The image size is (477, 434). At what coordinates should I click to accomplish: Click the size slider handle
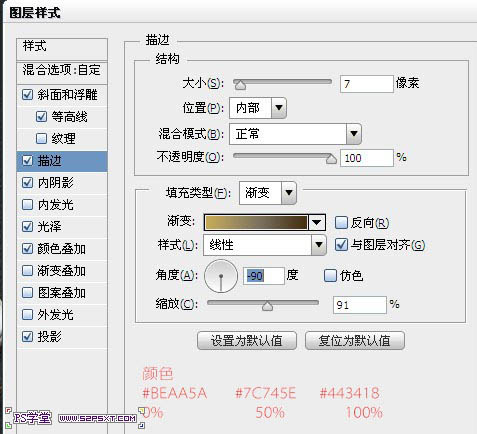(240, 85)
